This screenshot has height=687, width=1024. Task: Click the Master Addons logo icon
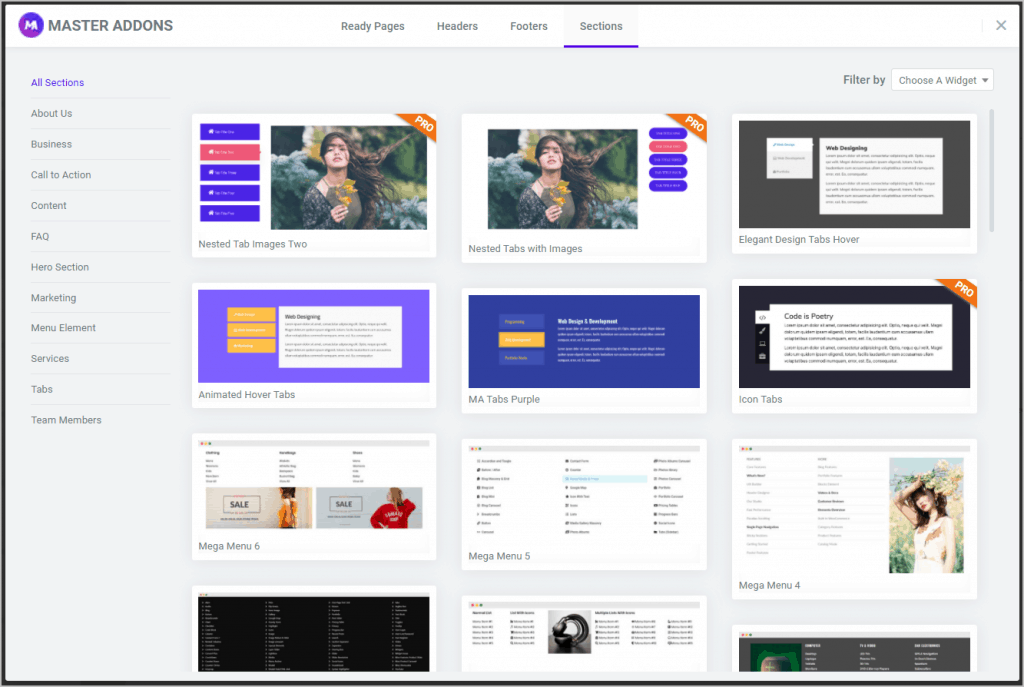pyautogui.click(x=30, y=26)
